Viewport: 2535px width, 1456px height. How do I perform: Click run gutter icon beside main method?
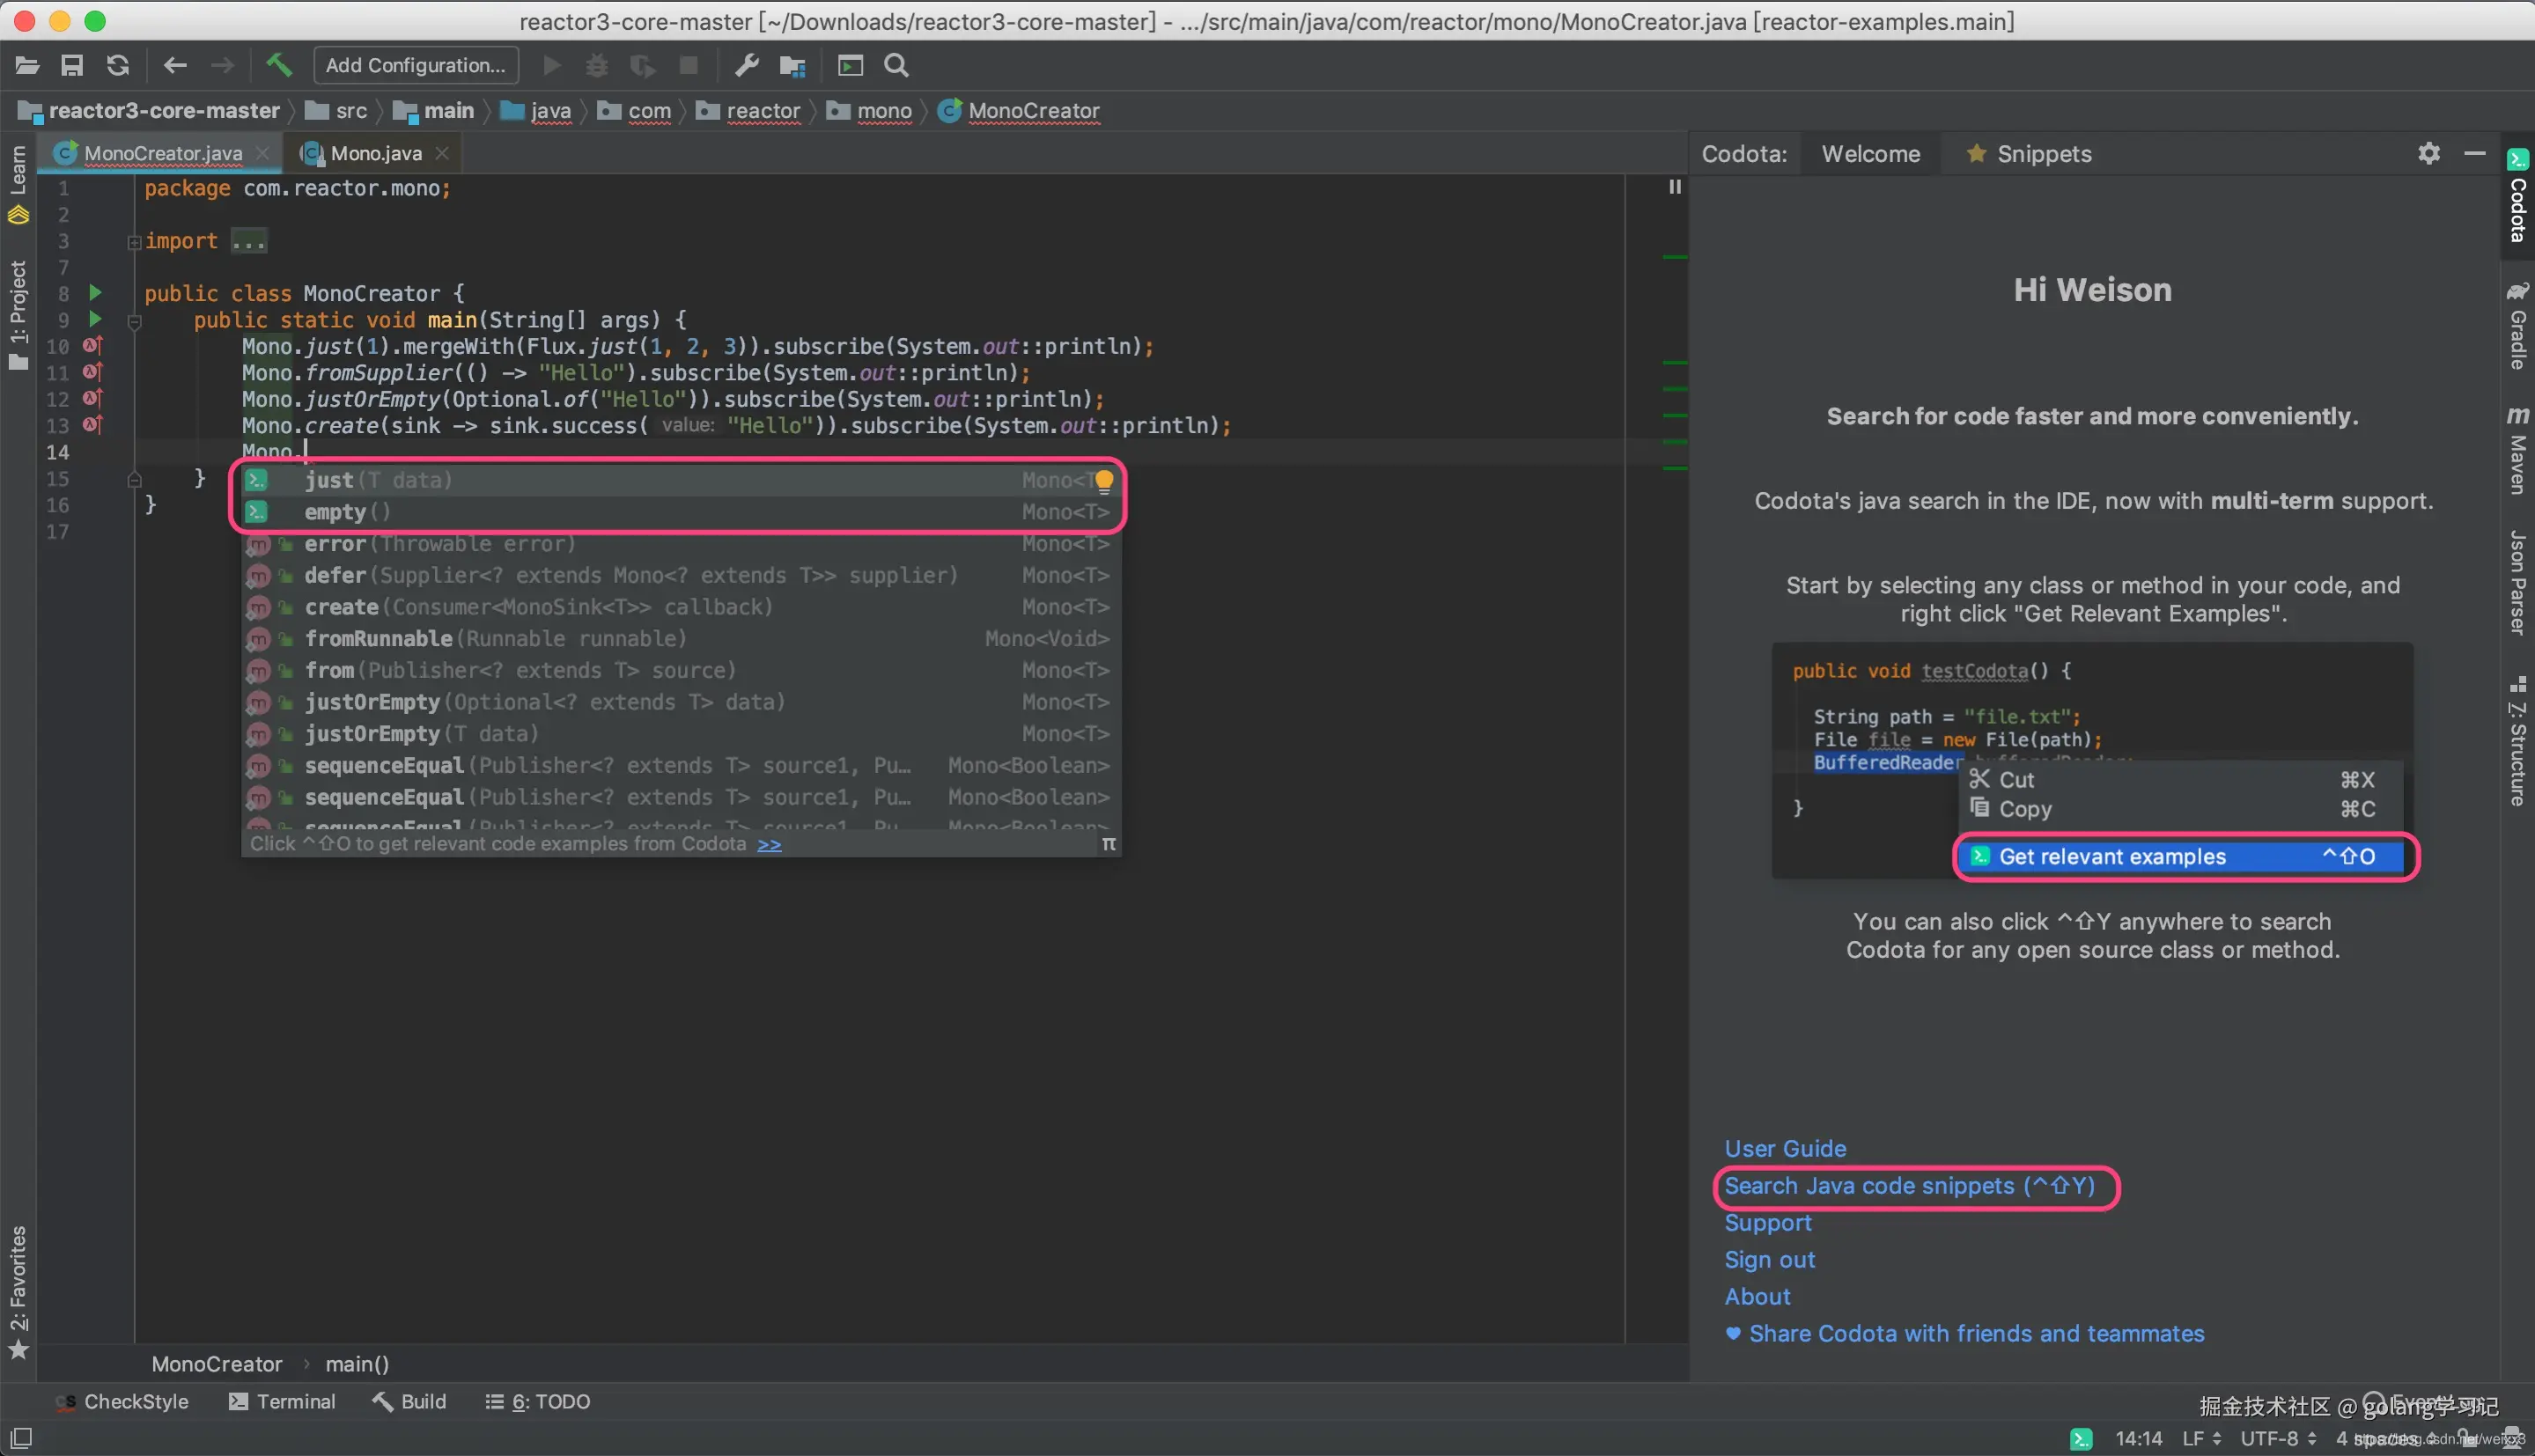[x=95, y=319]
